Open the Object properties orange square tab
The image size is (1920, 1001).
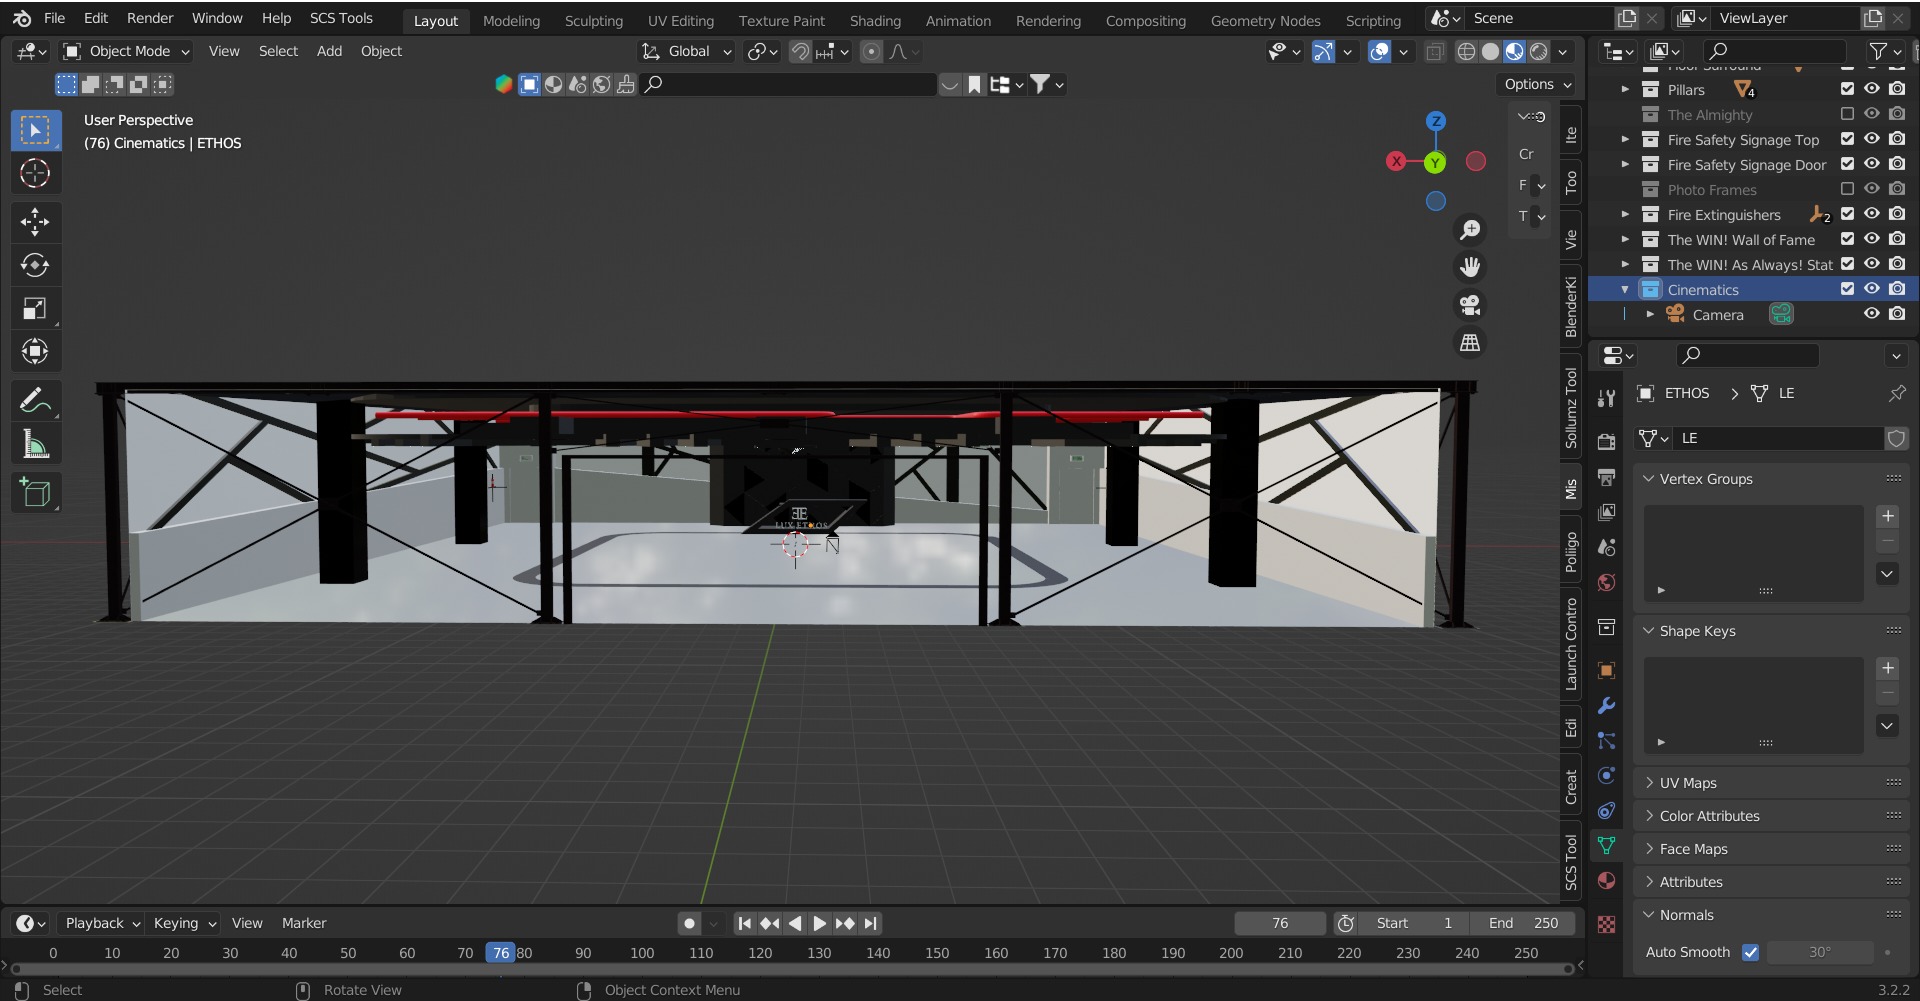point(1606,670)
